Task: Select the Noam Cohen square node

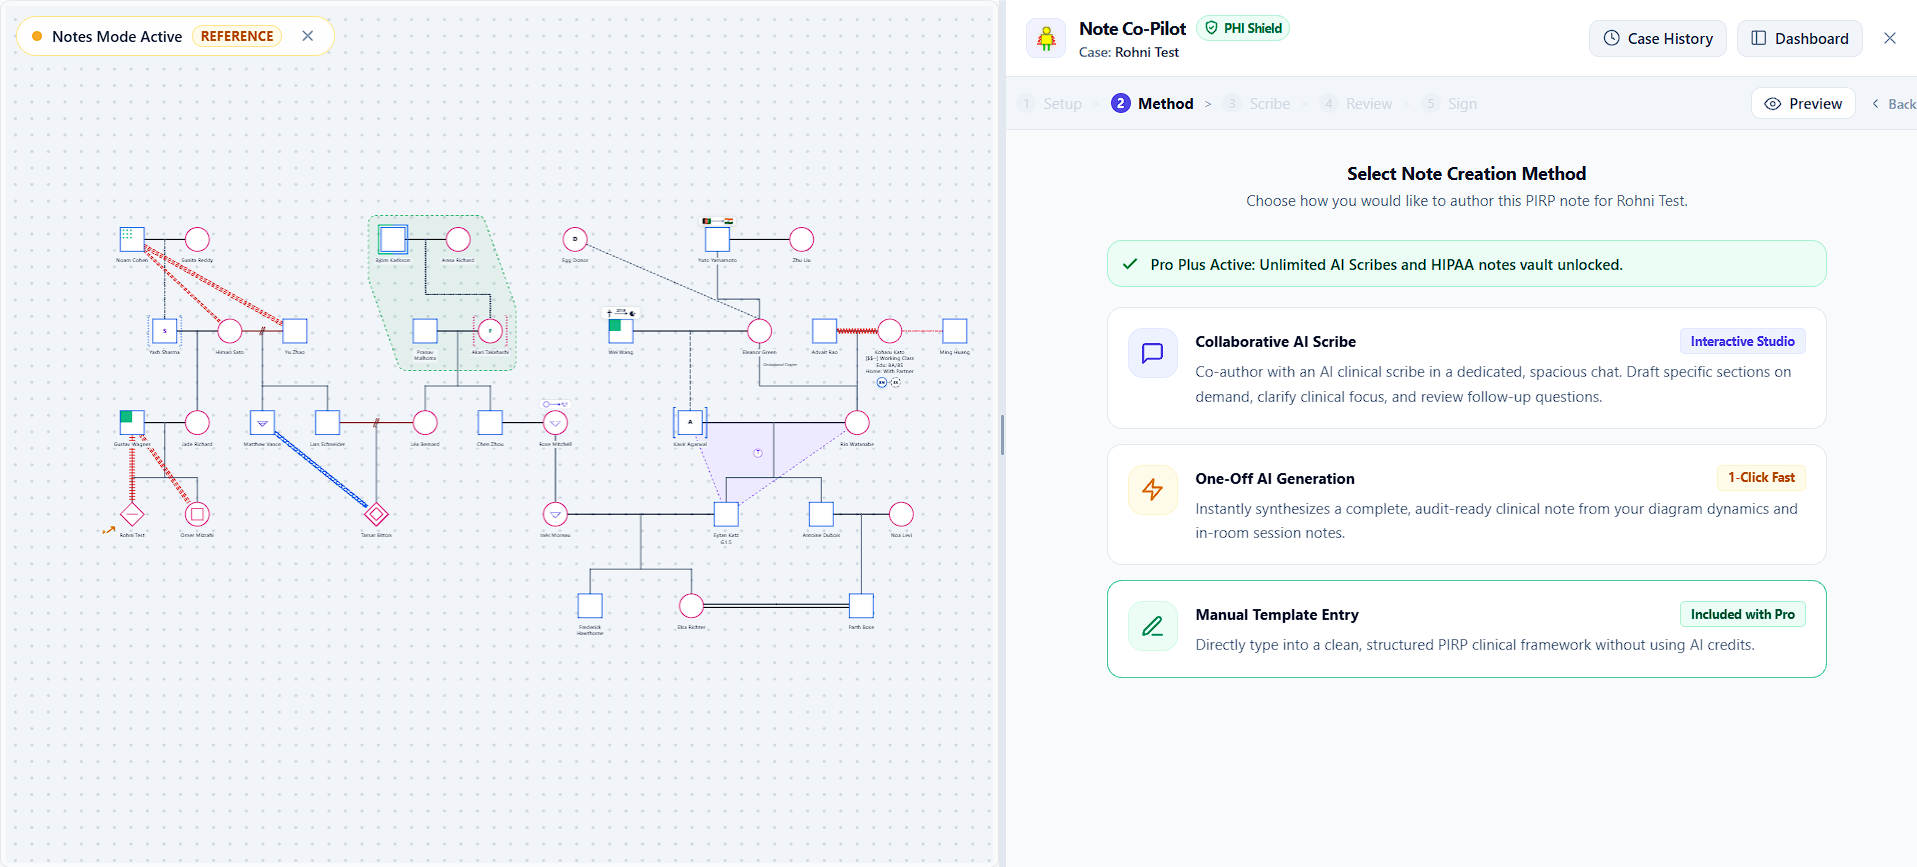Action: pos(132,239)
